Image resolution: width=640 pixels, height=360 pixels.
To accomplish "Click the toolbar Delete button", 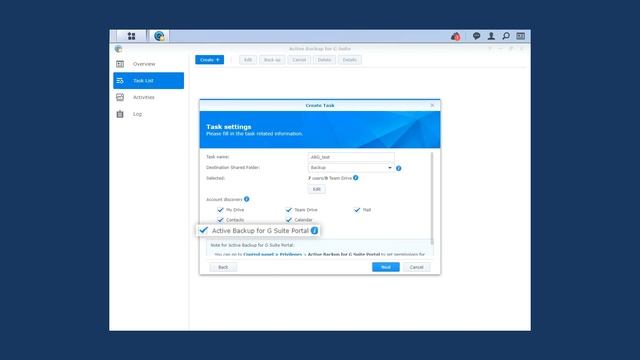I will 324,60.
